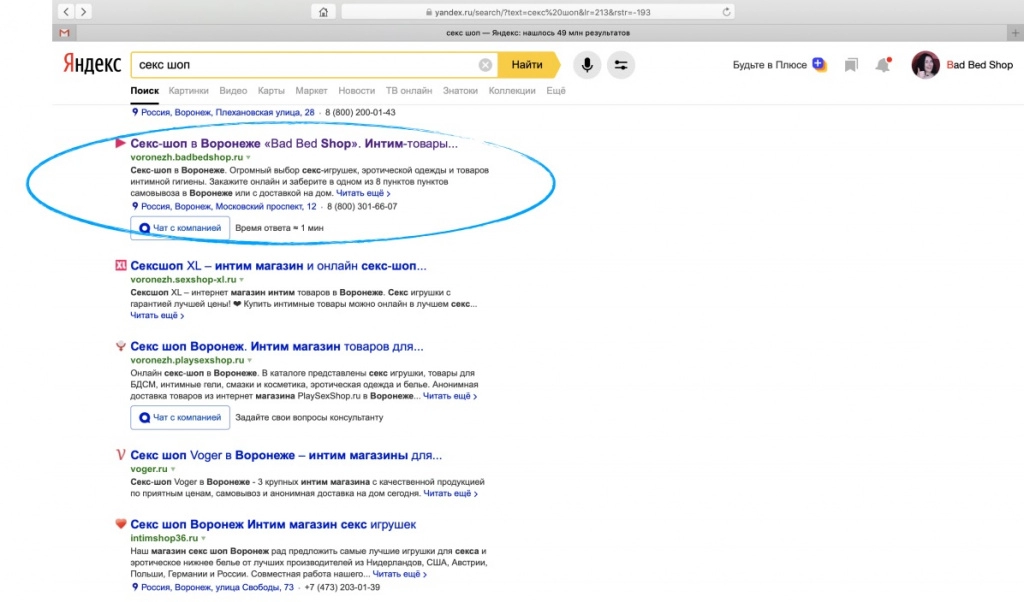Click the Будьте в Плюсе link
The height and width of the screenshot is (602, 1024).
point(769,65)
